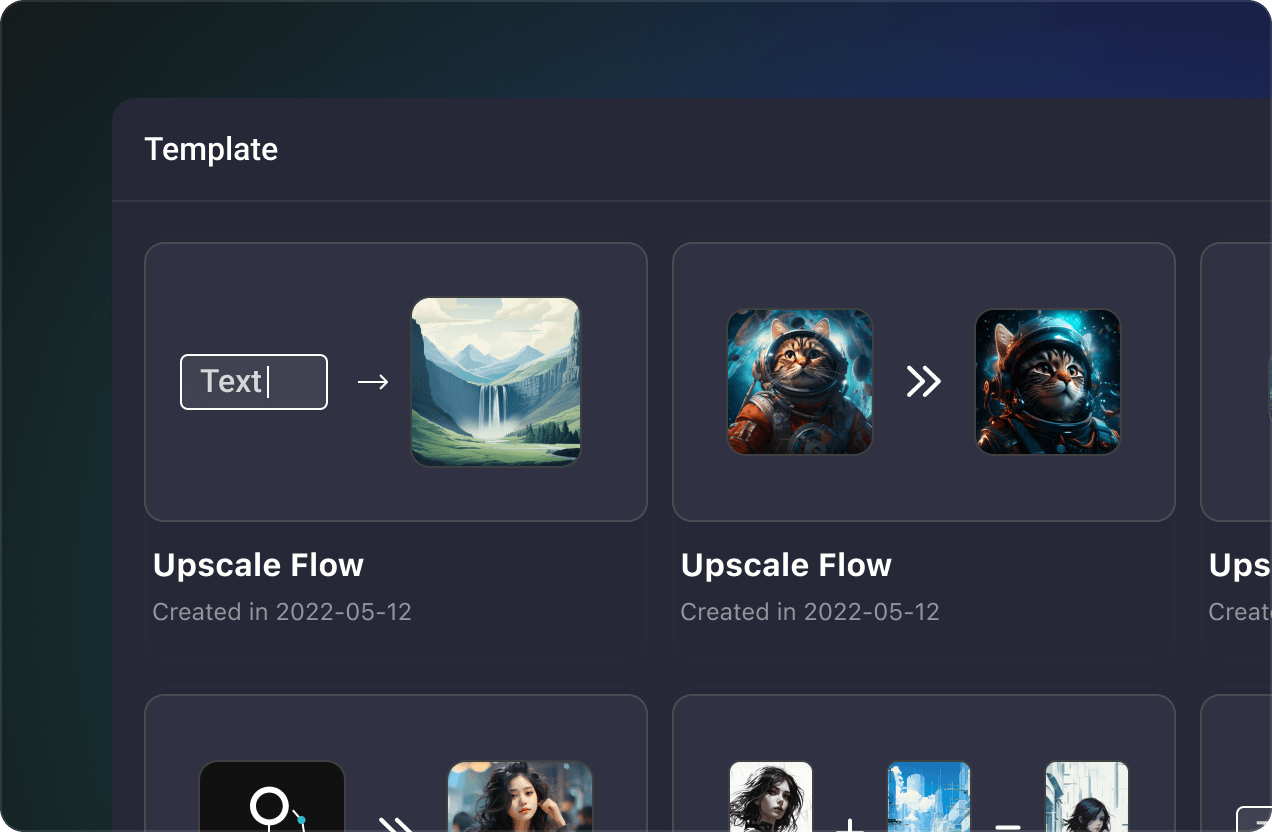Click the plus icon between sketch and sky
This screenshot has height=832, width=1272.
(x=850, y=825)
